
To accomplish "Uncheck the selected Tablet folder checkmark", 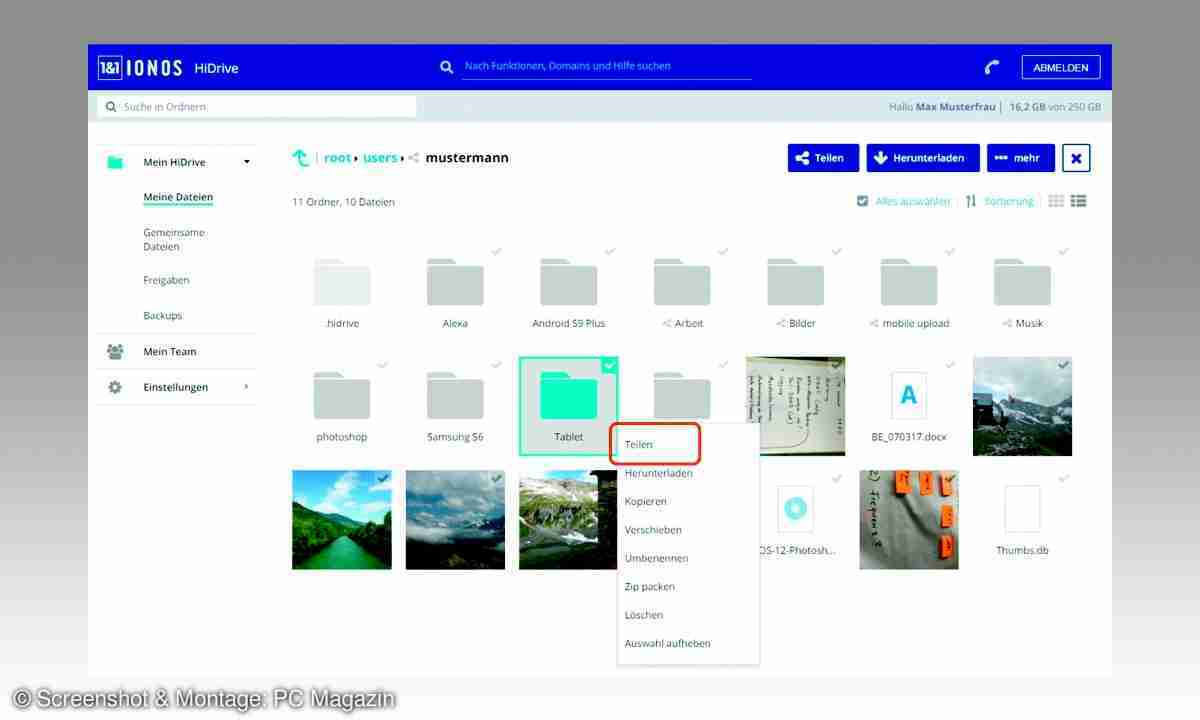I will tap(609, 366).
